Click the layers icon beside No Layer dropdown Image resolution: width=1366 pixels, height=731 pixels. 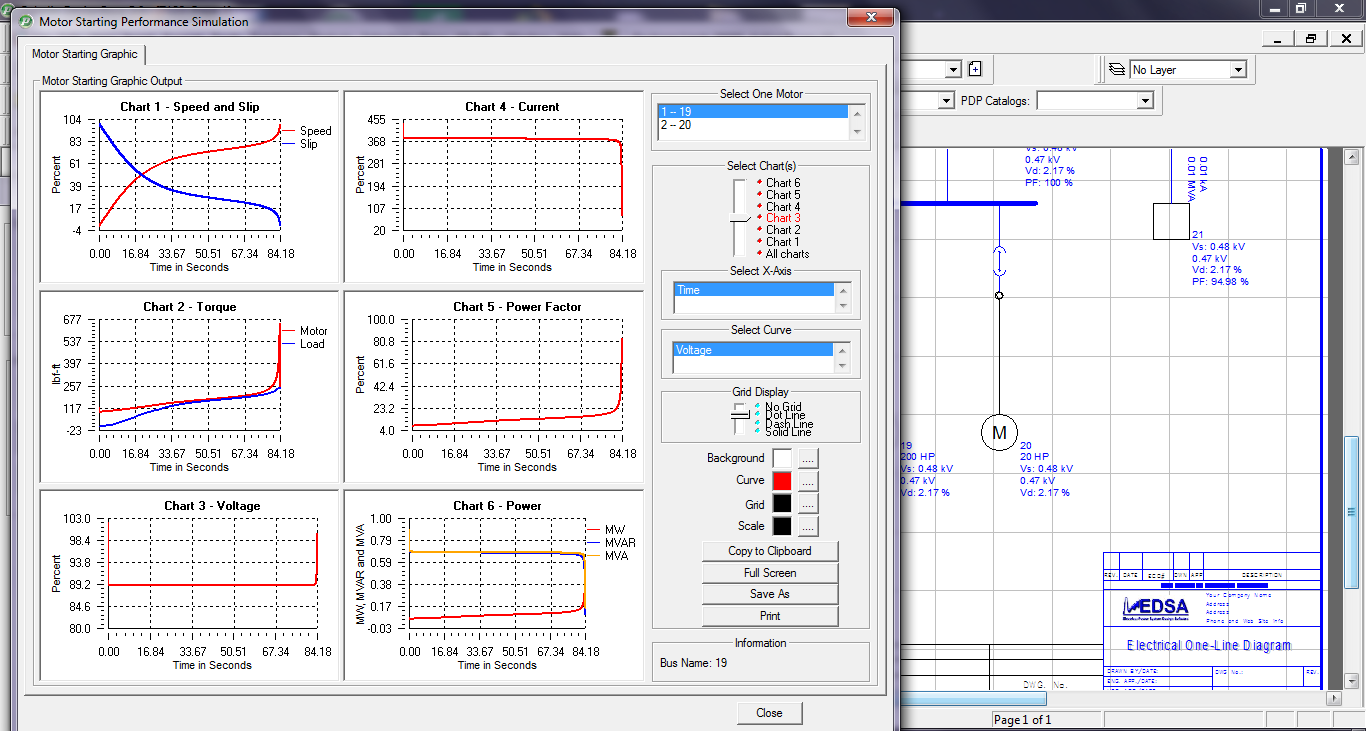point(1118,69)
